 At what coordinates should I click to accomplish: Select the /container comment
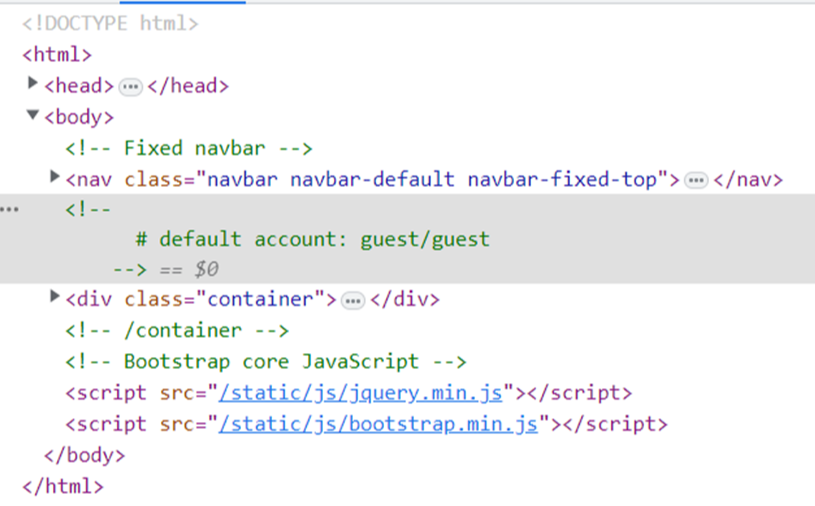tap(177, 330)
